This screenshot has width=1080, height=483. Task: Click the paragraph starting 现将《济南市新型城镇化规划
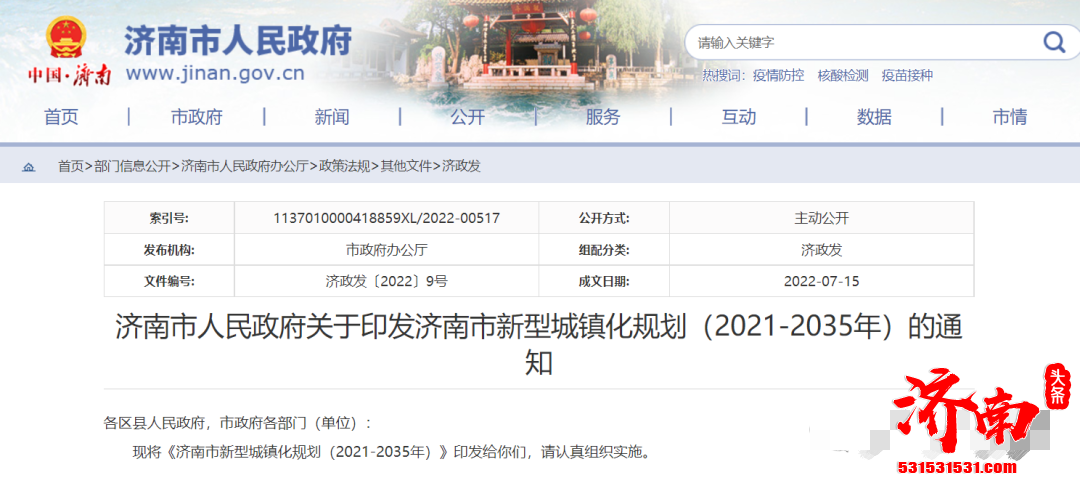tap(391, 453)
